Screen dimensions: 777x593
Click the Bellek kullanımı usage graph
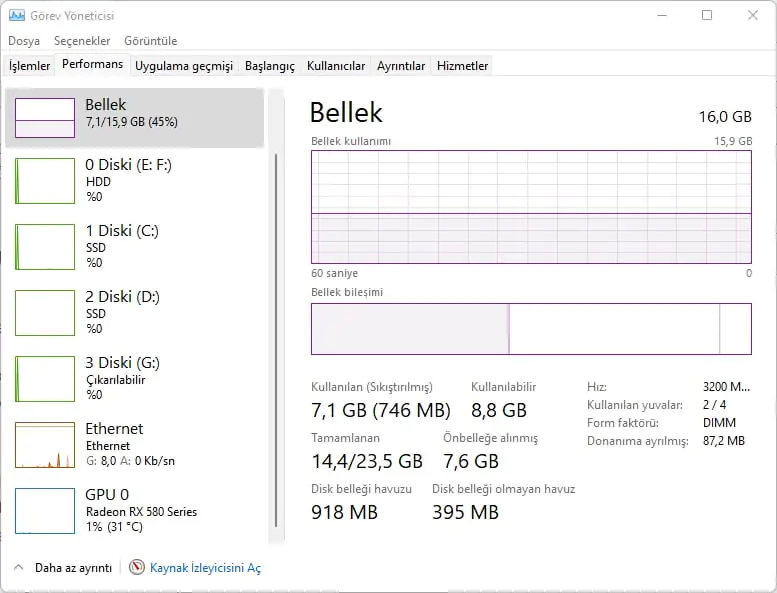[531, 207]
